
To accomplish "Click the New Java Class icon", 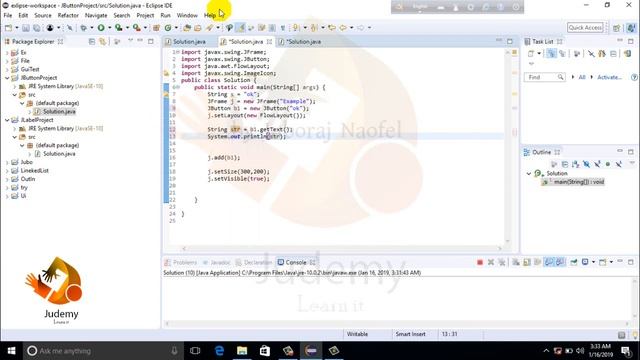I will pos(168,28).
